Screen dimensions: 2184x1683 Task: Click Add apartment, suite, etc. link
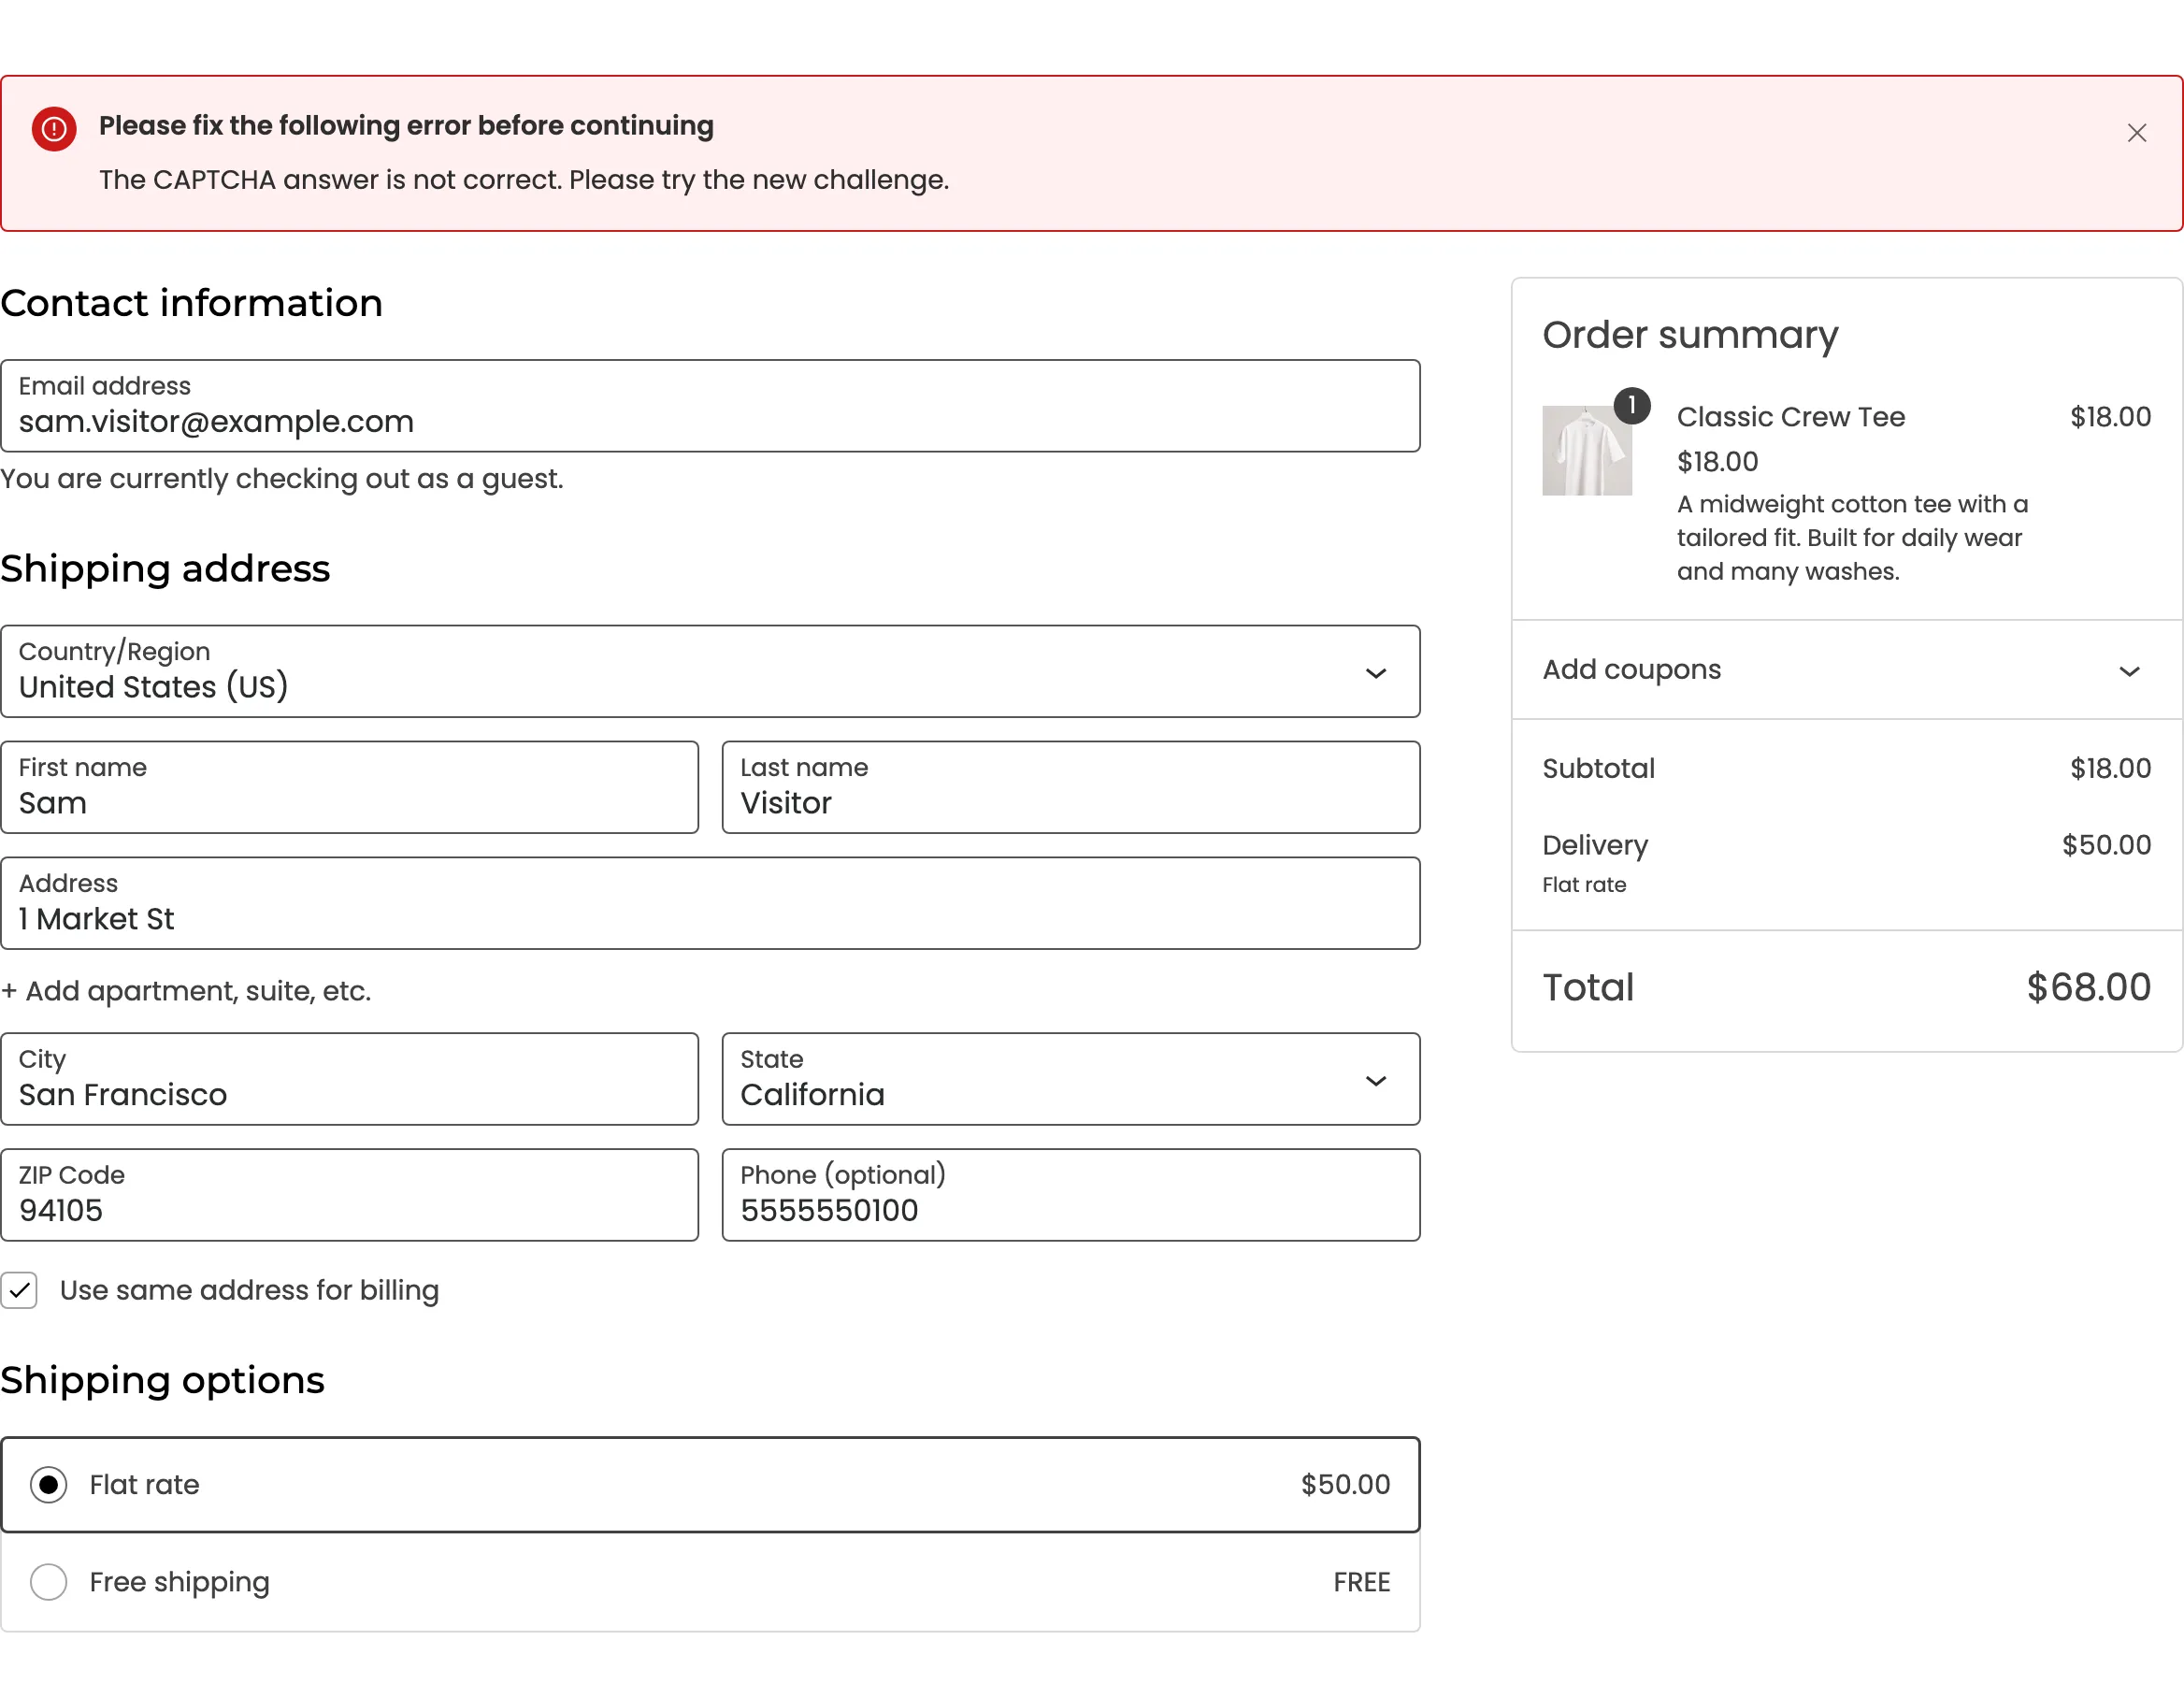tap(186, 991)
